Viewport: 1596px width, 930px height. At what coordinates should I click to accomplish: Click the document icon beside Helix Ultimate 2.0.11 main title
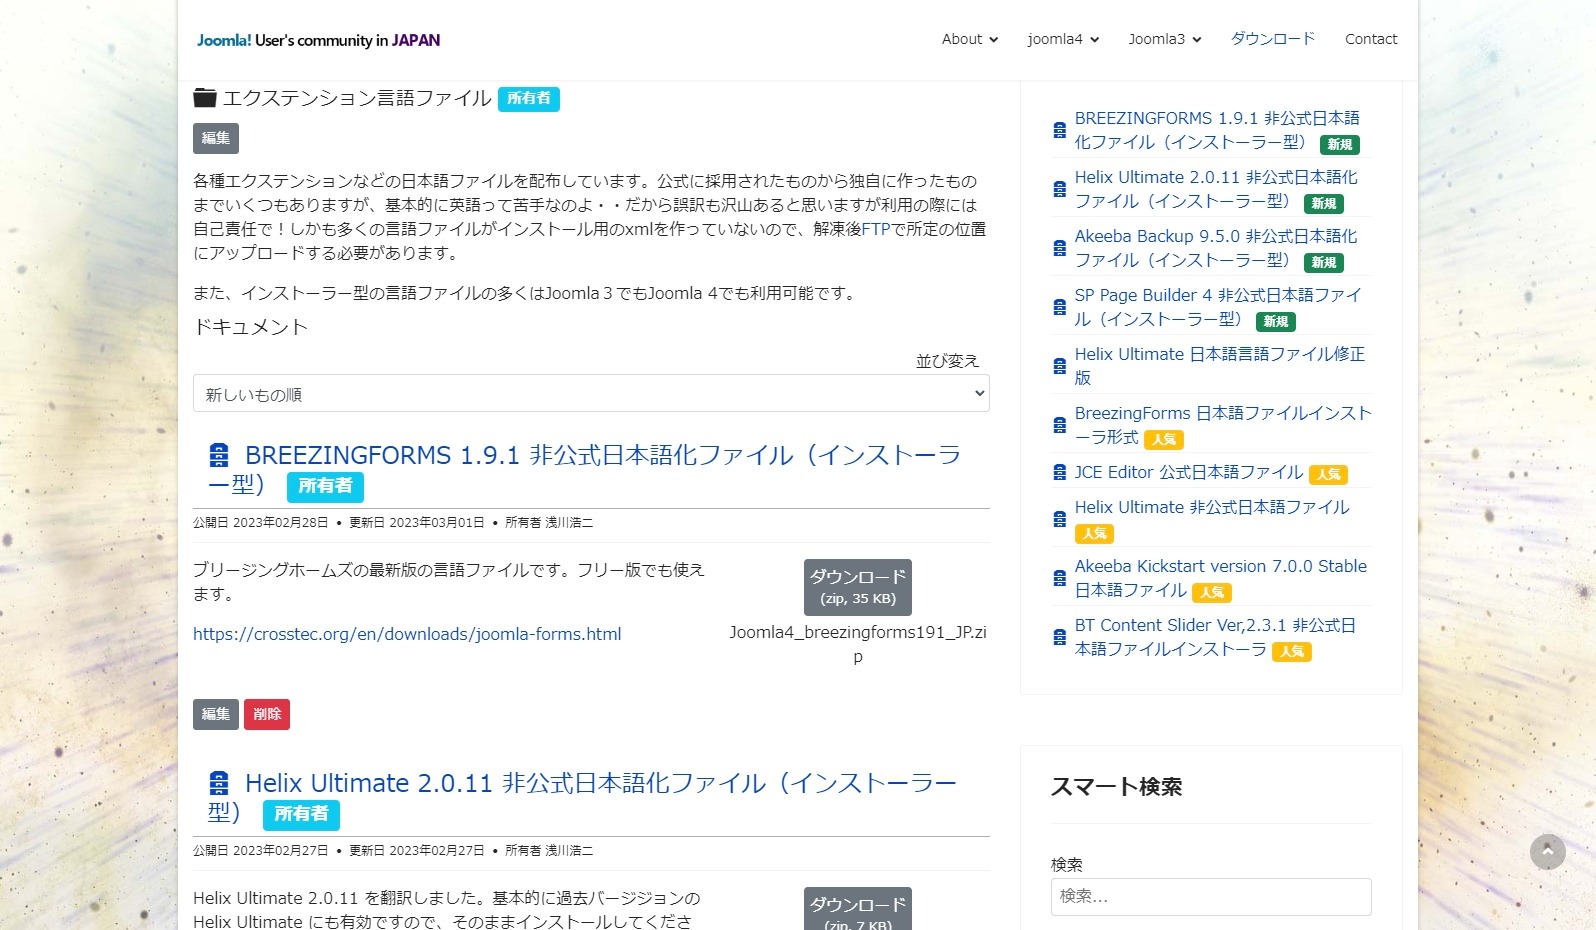click(219, 783)
